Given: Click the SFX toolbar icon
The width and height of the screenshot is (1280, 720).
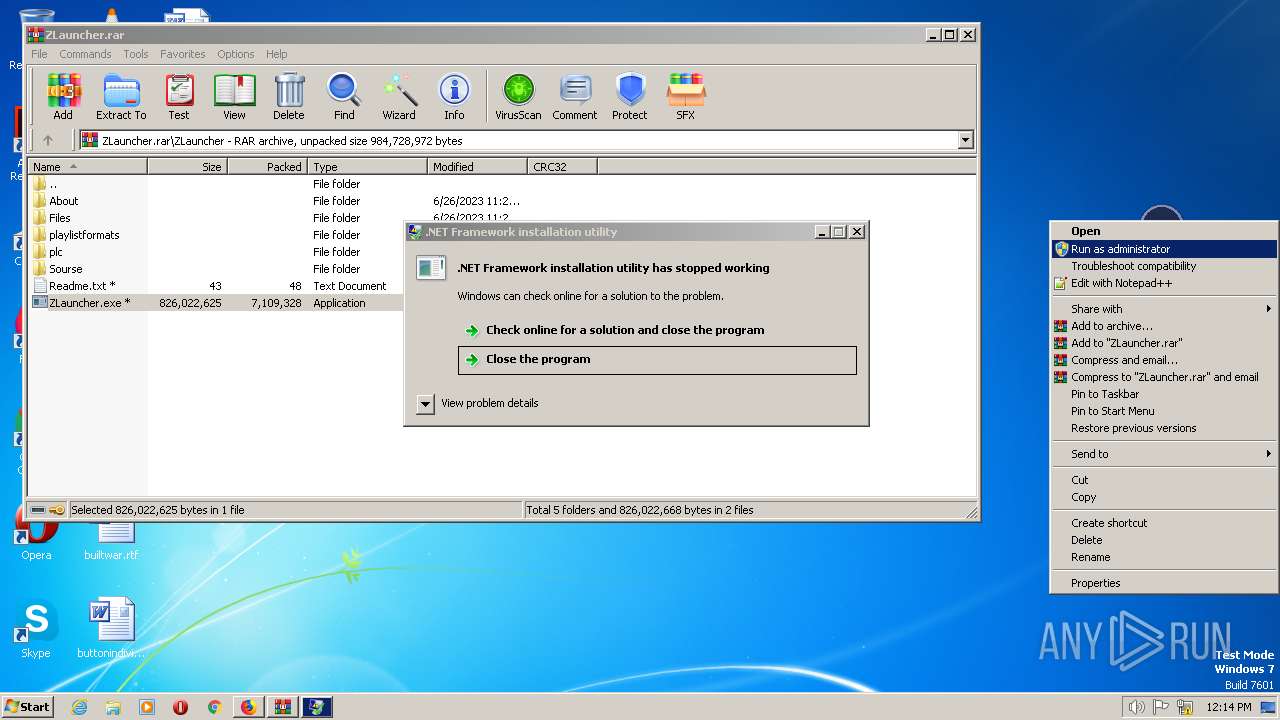Looking at the screenshot, I should [x=685, y=97].
